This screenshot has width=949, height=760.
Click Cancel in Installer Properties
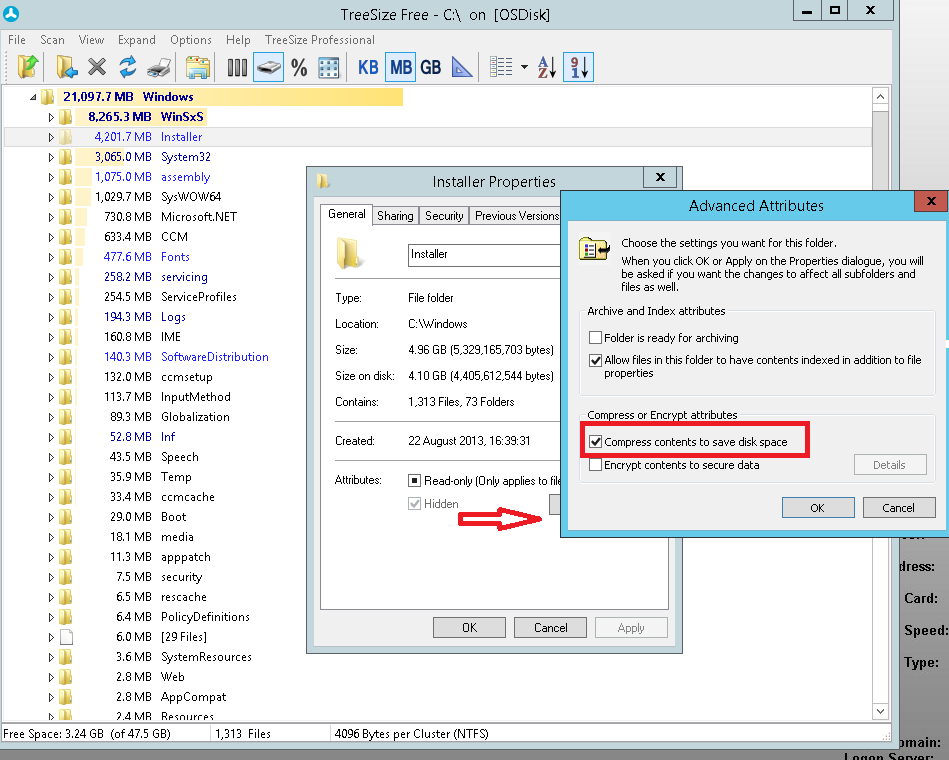(551, 627)
